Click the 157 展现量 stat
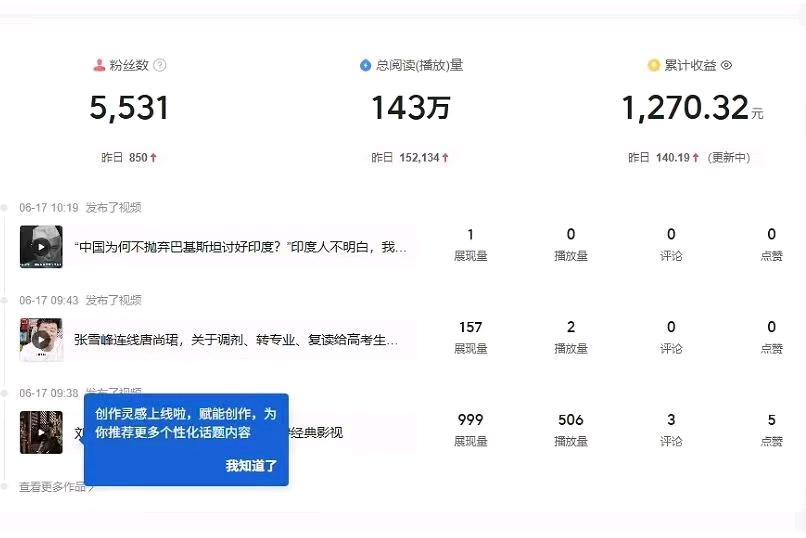 [x=470, y=337]
